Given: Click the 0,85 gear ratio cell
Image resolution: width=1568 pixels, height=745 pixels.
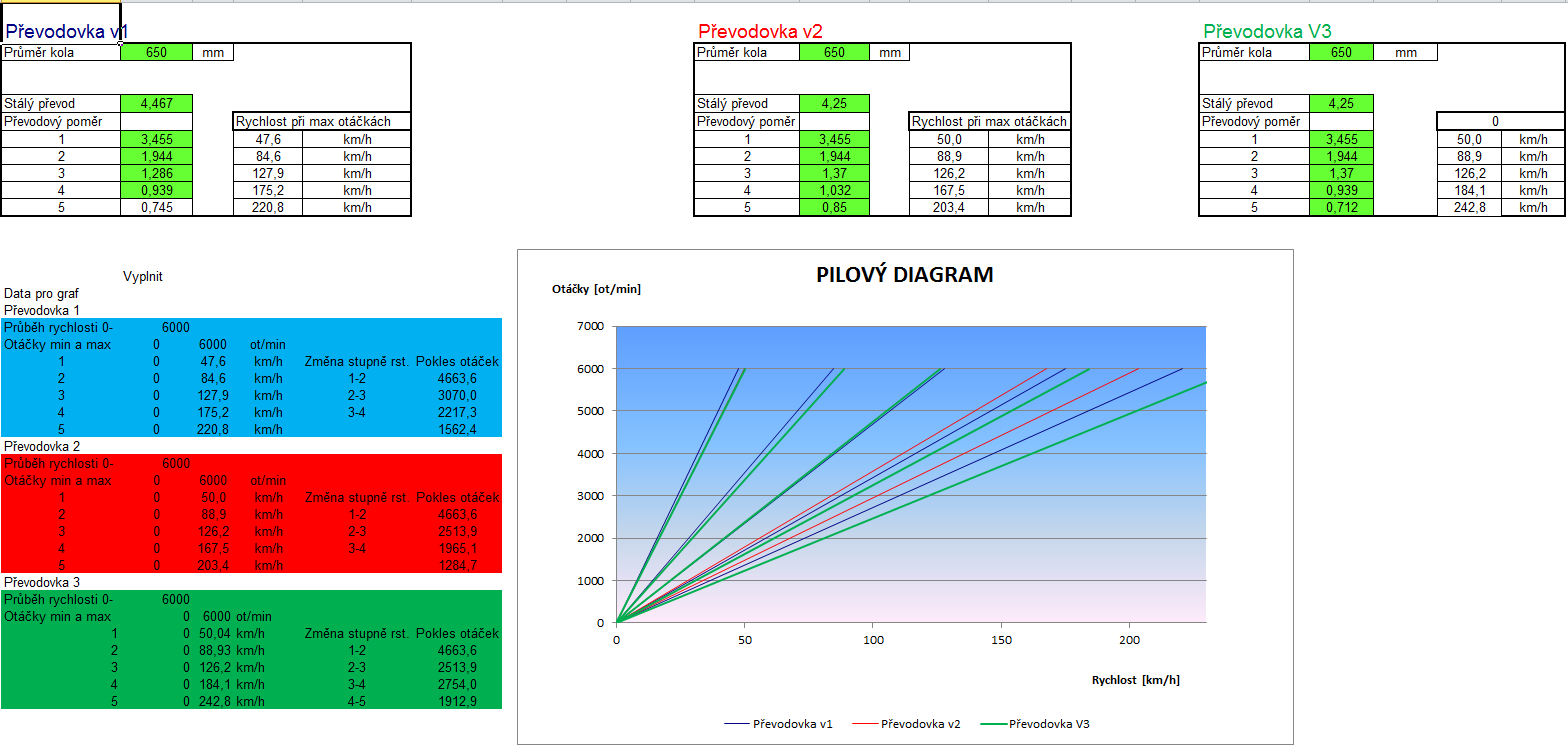Looking at the screenshot, I should tap(834, 208).
